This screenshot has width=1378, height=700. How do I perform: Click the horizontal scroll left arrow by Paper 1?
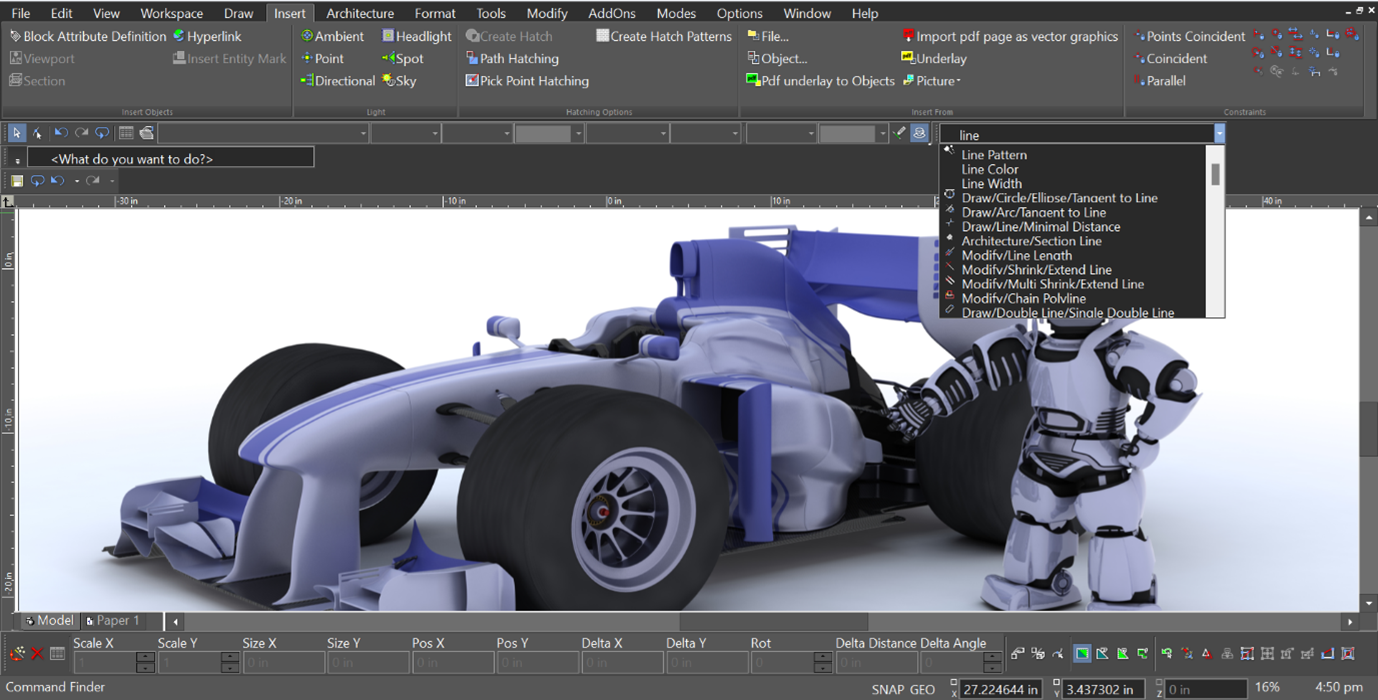[176, 621]
